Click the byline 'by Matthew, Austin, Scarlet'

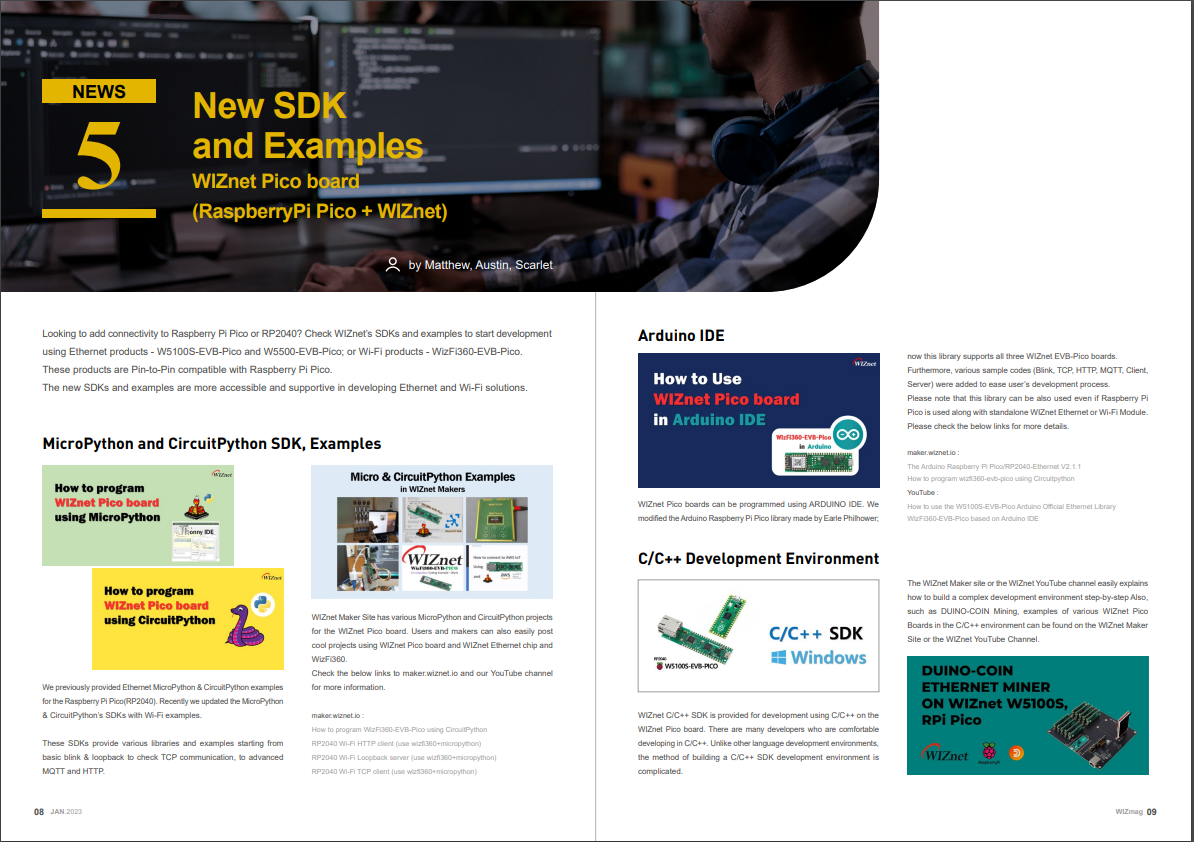click(x=480, y=265)
